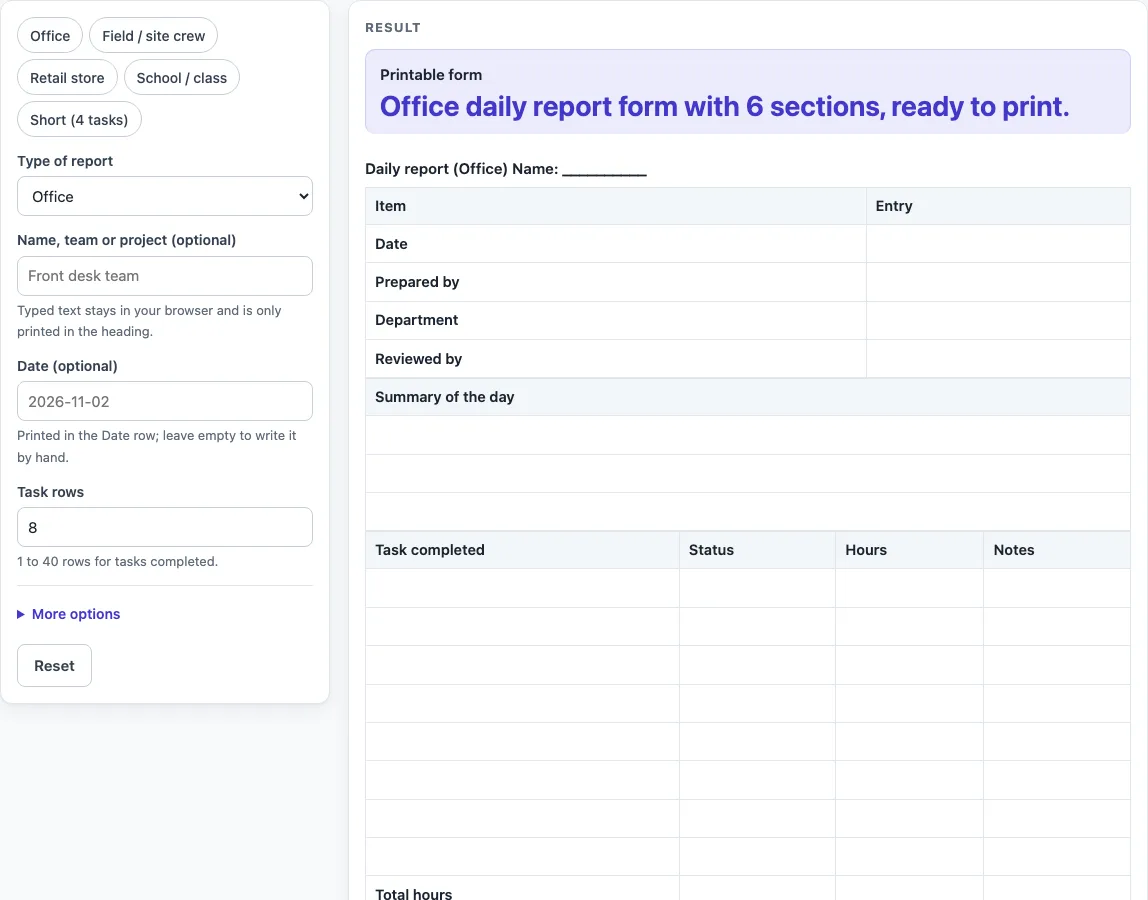The width and height of the screenshot is (1148, 900).
Task: Click the '1 to 40 rows' hint text
Action: (x=117, y=562)
